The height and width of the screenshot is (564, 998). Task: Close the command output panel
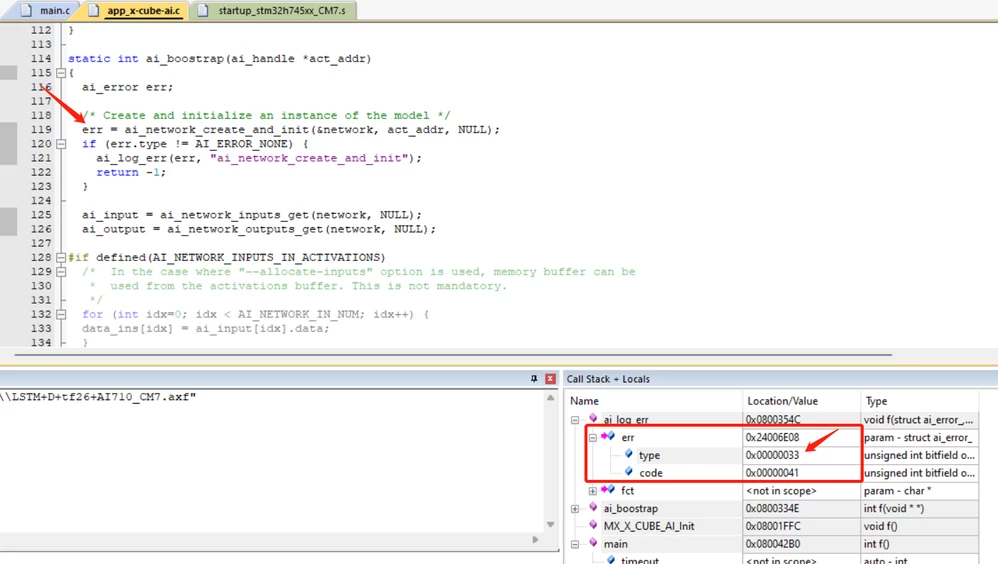point(550,379)
